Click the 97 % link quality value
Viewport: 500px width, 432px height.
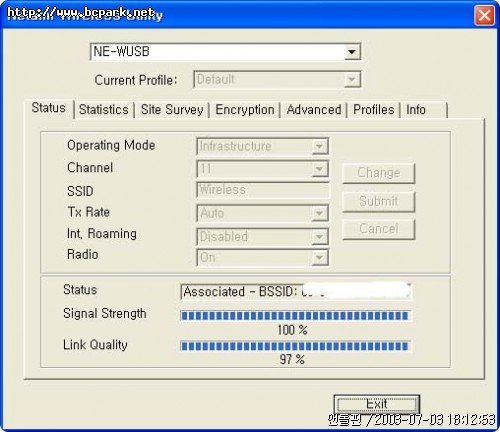click(x=292, y=359)
